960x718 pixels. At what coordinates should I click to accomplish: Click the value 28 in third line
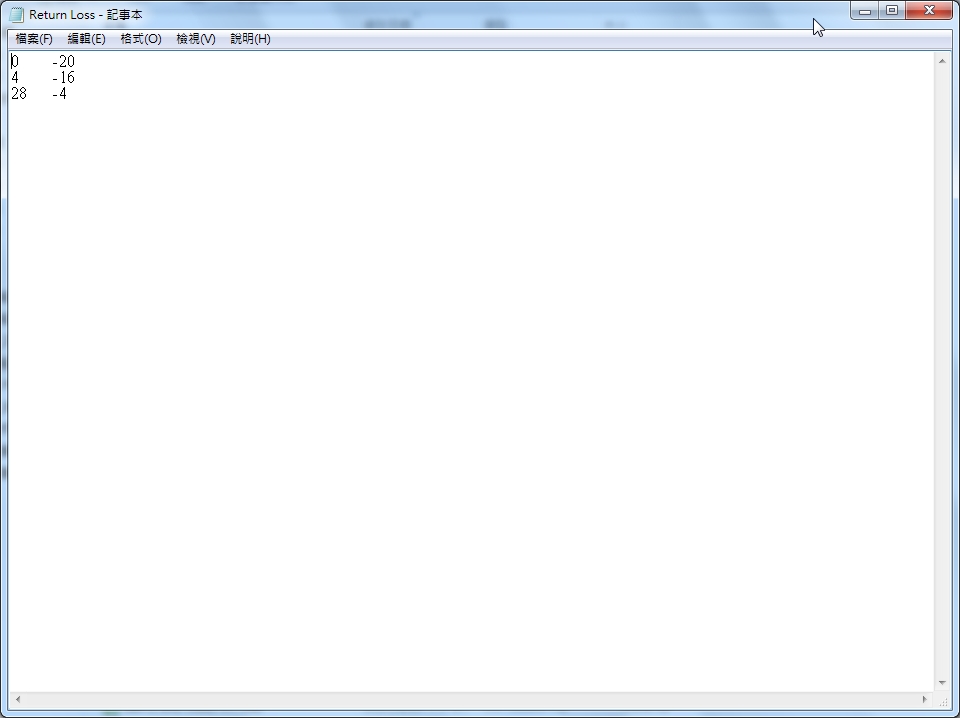19,94
